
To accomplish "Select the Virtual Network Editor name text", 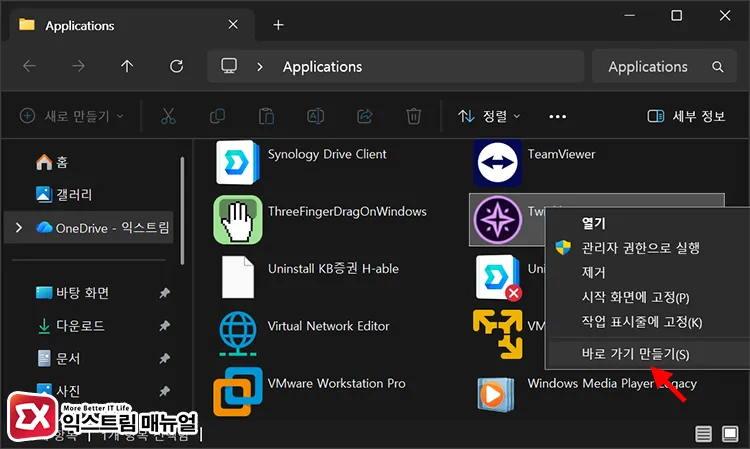I will pyautogui.click(x=329, y=326).
